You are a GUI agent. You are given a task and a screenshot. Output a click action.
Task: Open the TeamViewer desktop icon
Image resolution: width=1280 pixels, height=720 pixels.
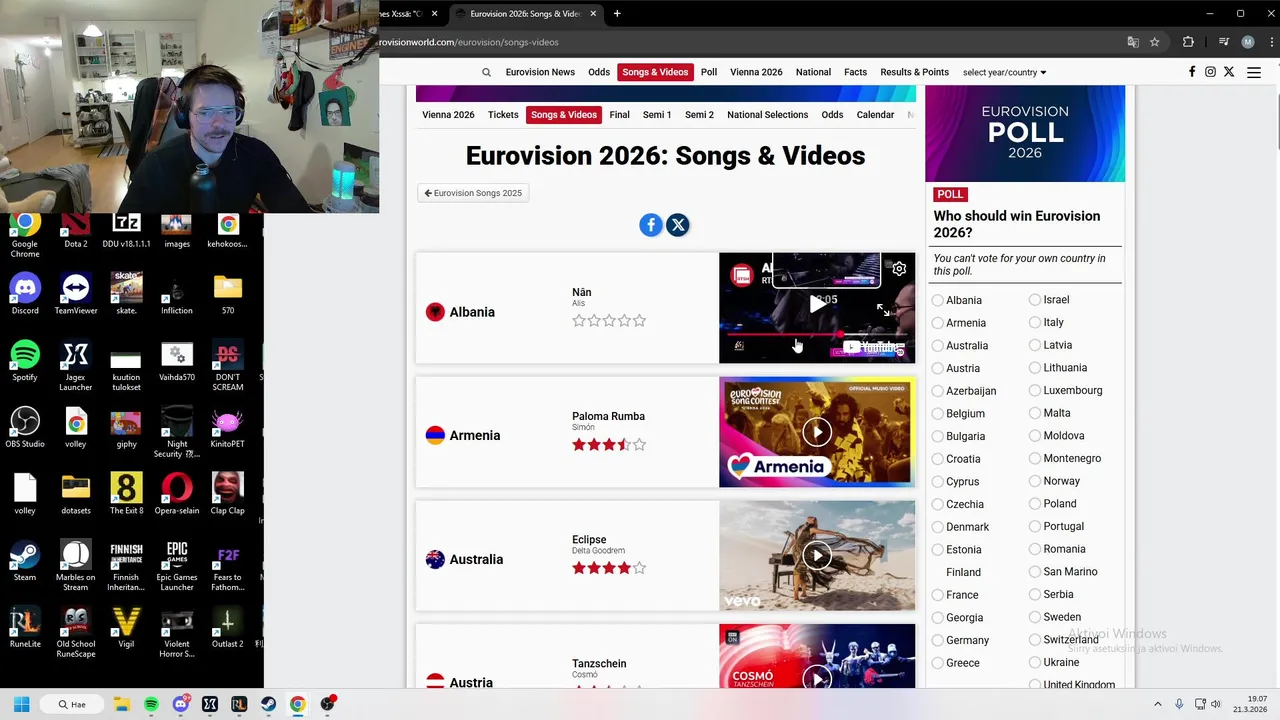[x=76, y=293]
